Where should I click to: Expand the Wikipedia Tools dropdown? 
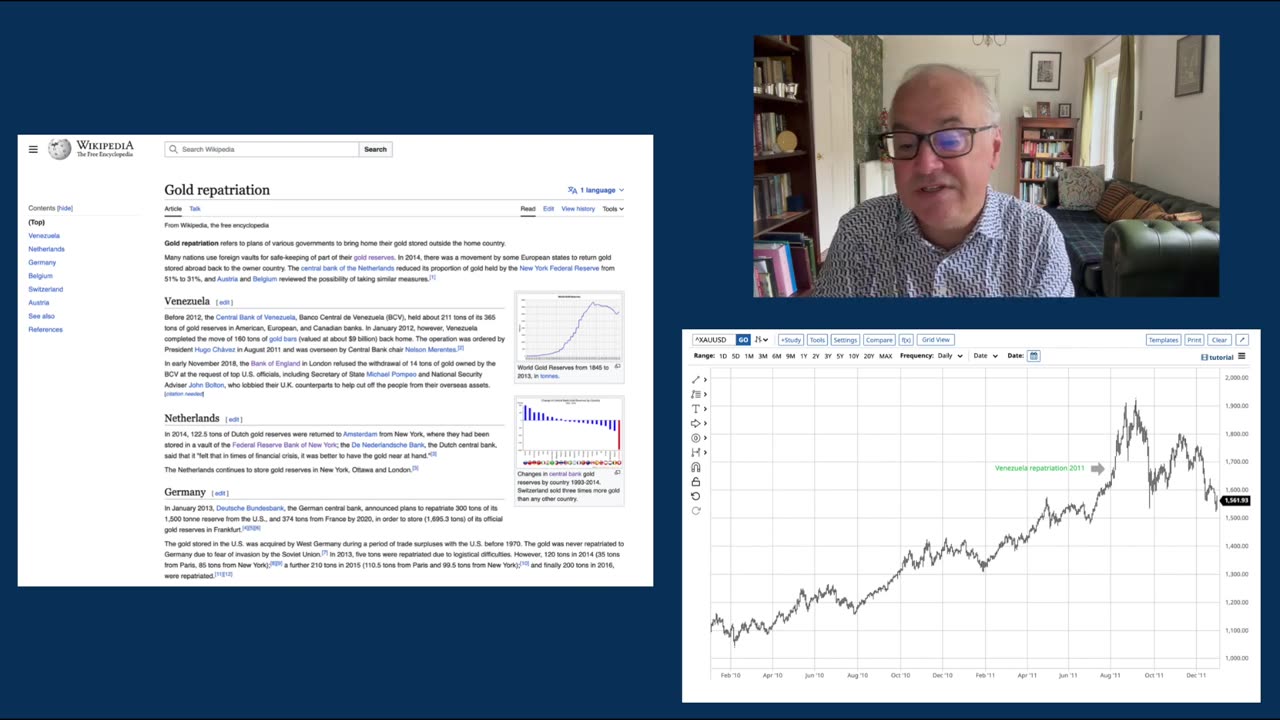pos(613,209)
